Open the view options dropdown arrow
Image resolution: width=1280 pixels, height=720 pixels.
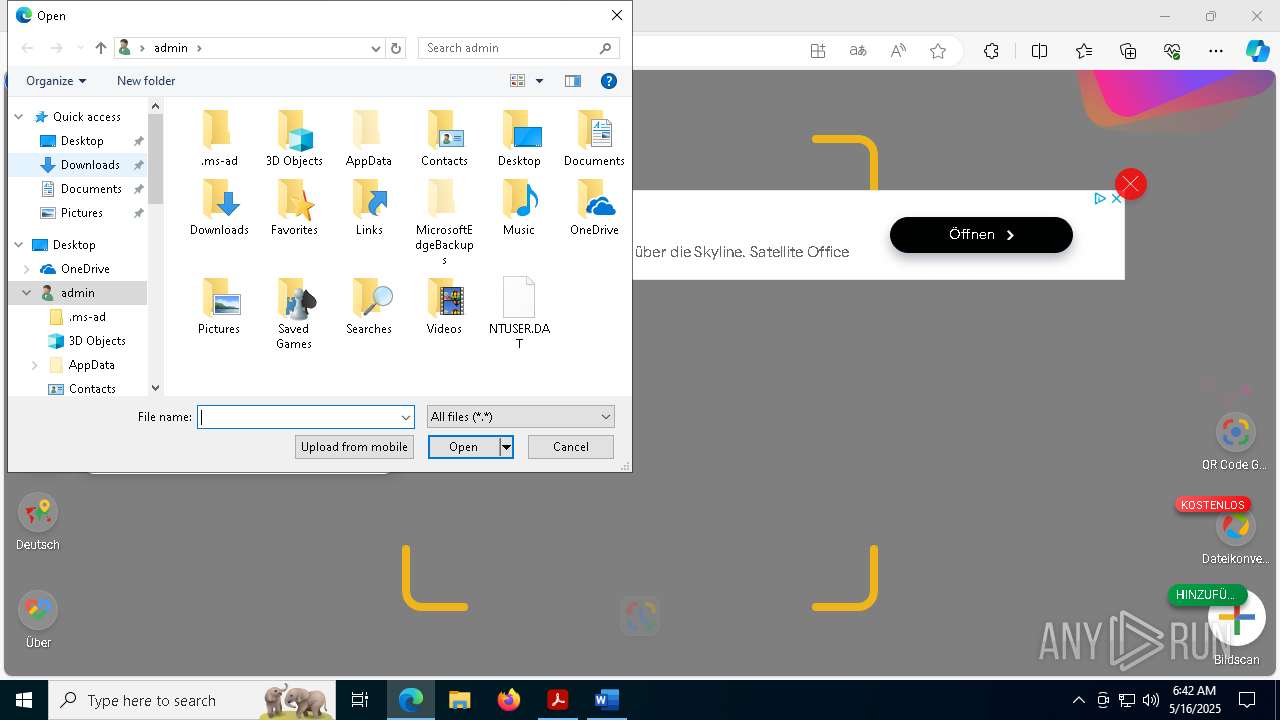(x=539, y=81)
